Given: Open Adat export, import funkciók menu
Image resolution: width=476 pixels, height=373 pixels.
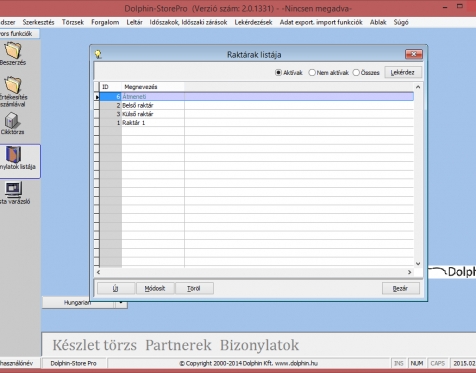Looking at the screenshot, I should point(321,22).
